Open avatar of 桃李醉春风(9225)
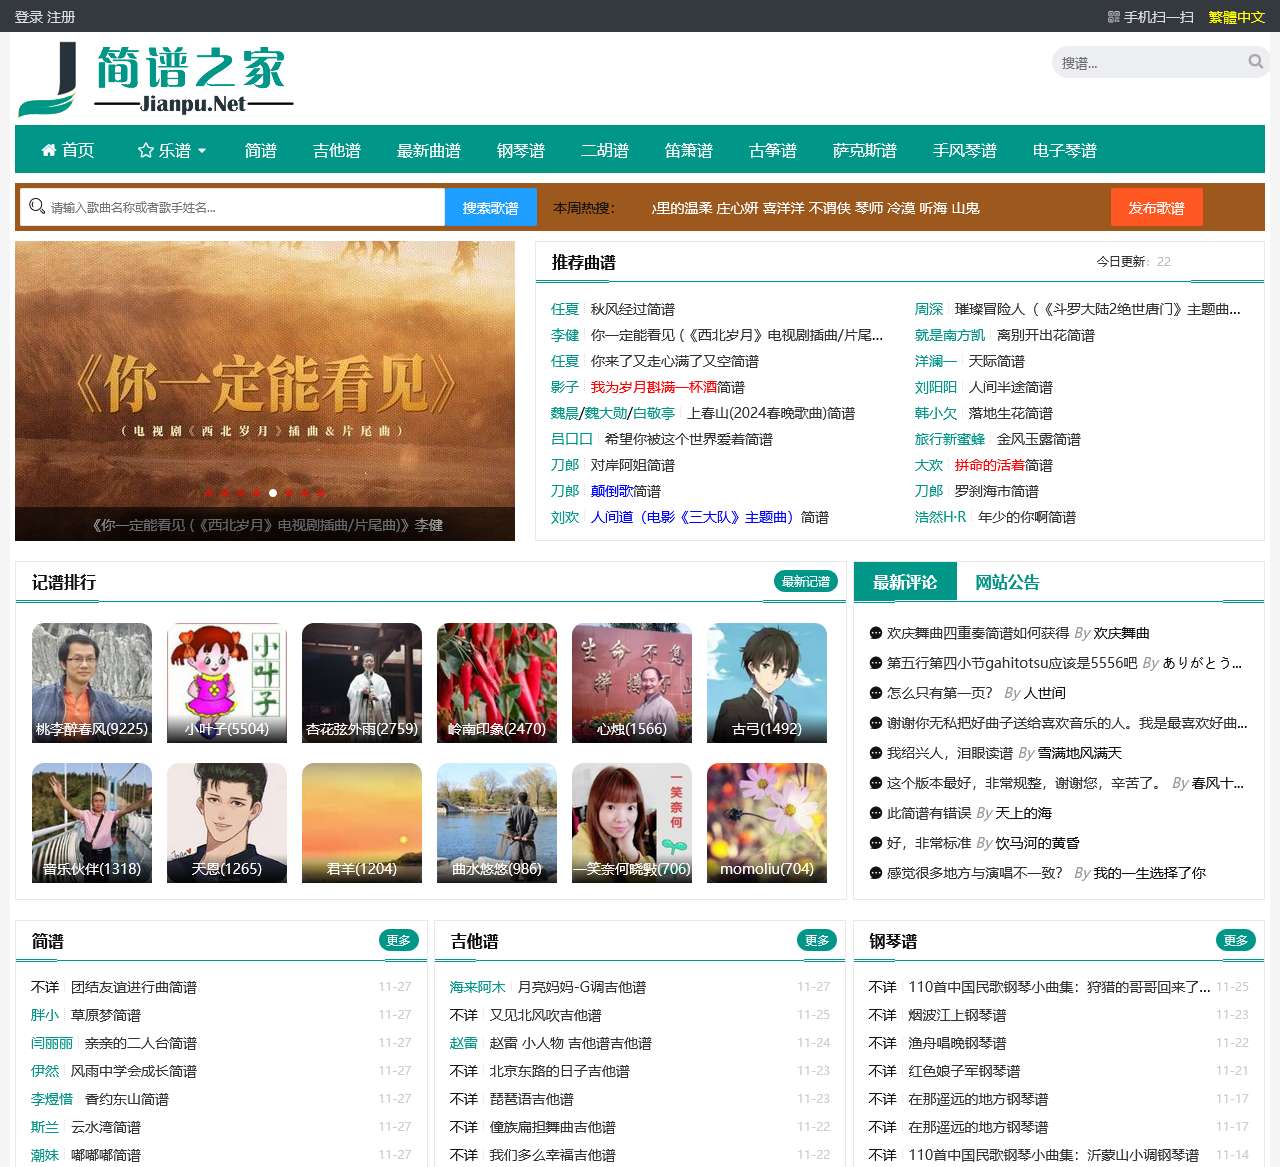The height and width of the screenshot is (1167, 1280). [x=92, y=683]
